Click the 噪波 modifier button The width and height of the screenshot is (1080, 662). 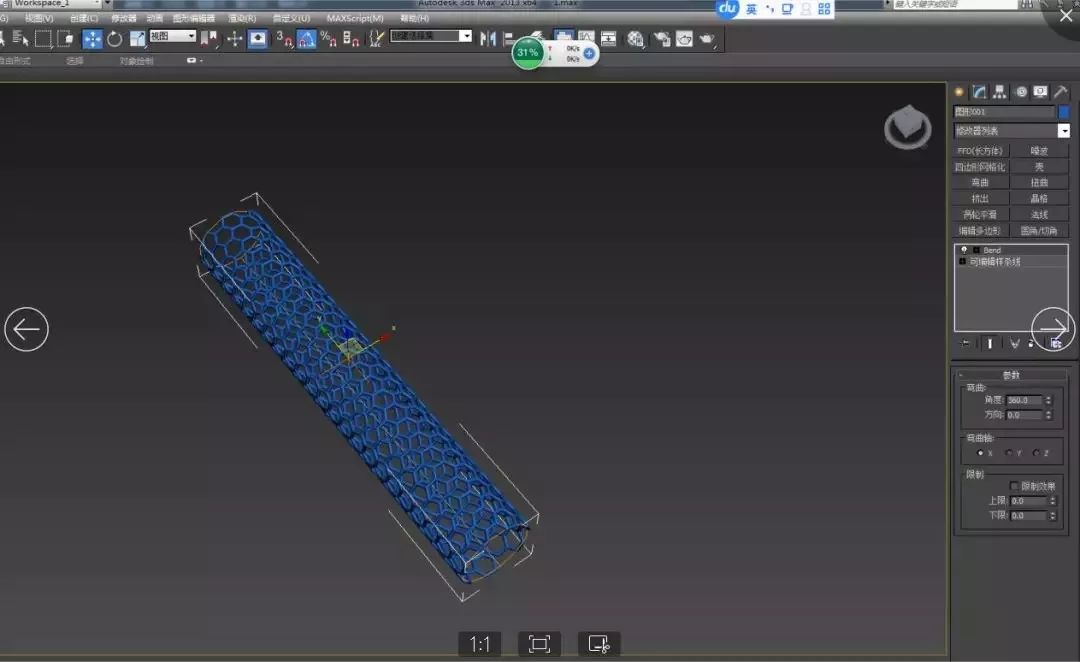point(1039,151)
